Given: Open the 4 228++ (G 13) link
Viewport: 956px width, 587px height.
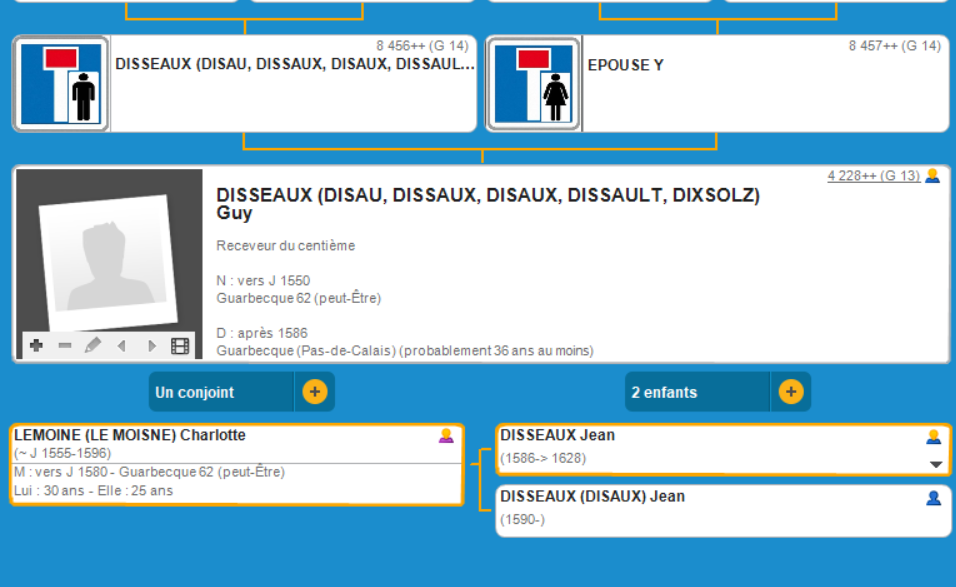Looking at the screenshot, I should [x=872, y=176].
